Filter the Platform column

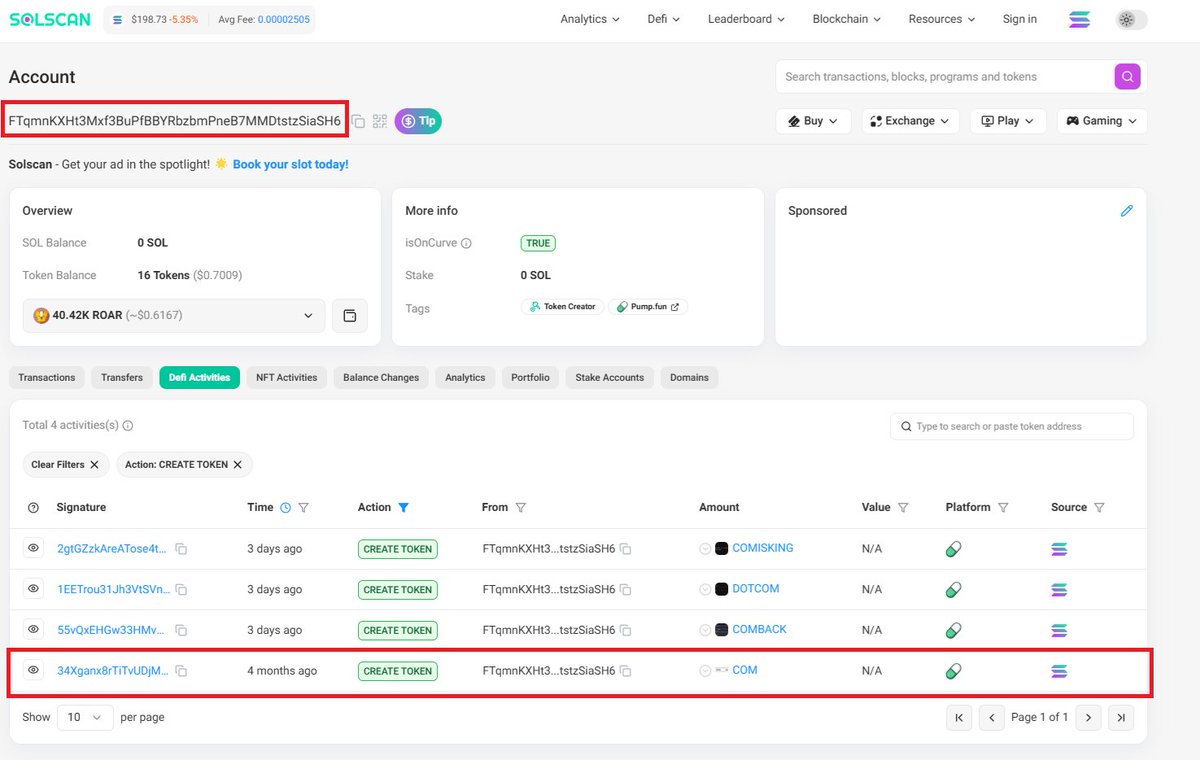point(1003,508)
